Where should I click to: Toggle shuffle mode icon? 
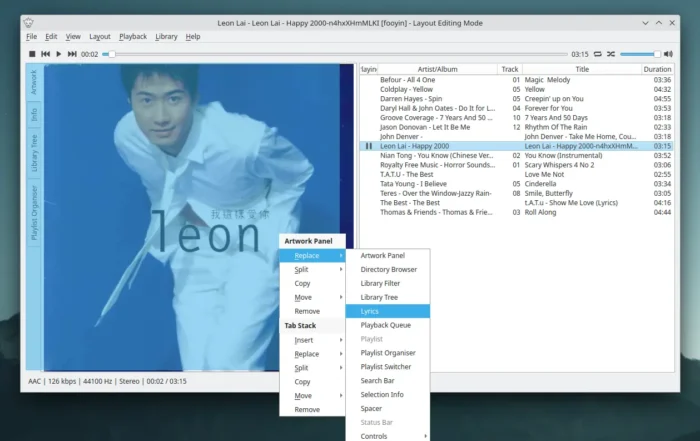[x=611, y=54]
